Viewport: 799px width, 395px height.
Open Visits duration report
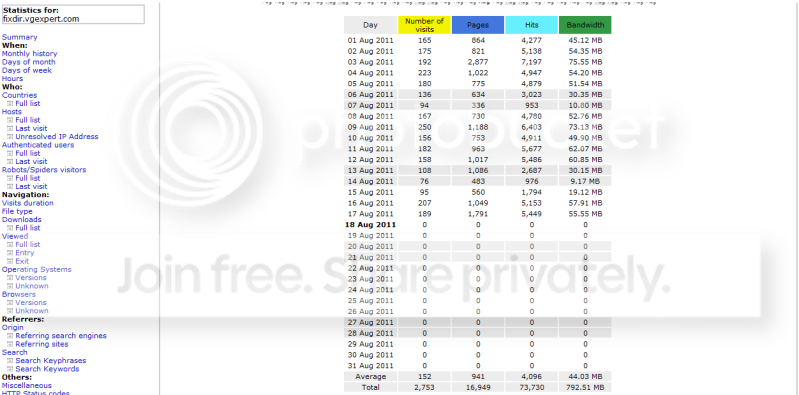[28, 203]
